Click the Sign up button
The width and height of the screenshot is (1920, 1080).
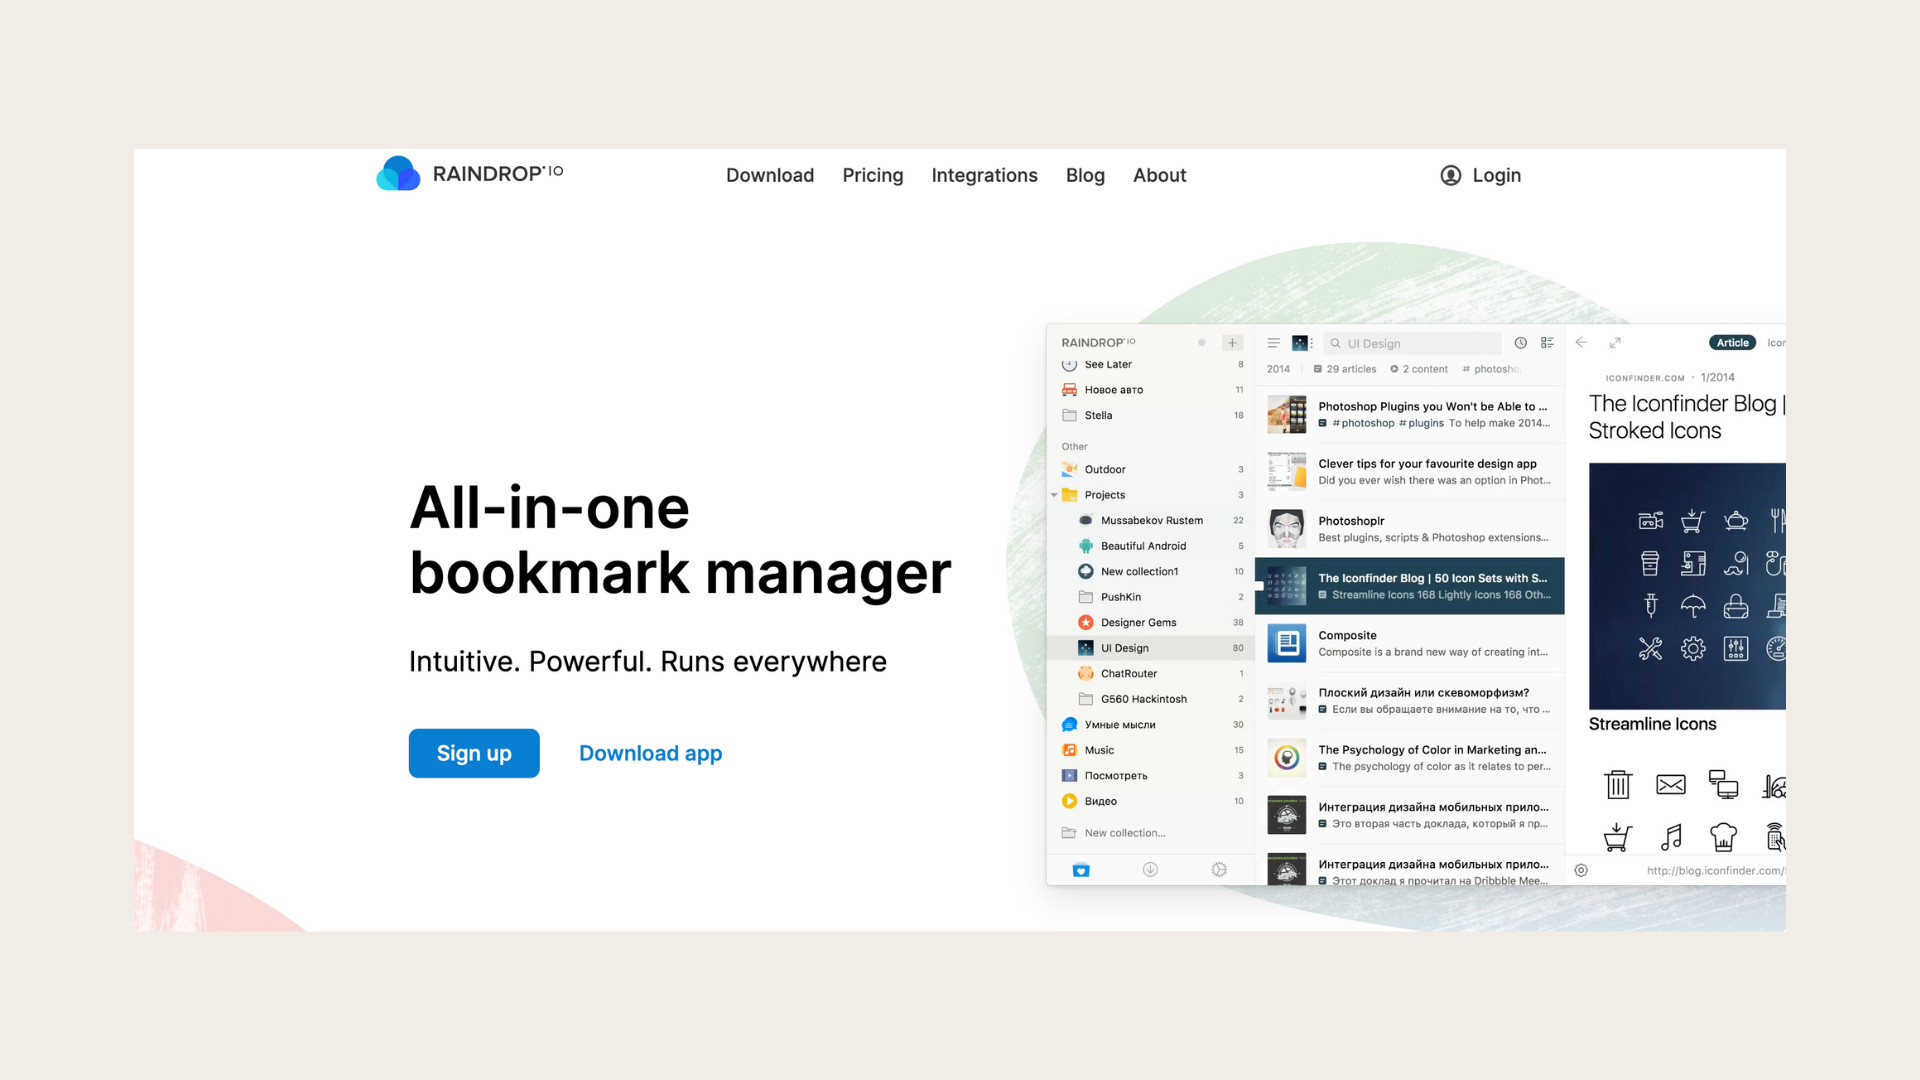pyautogui.click(x=475, y=753)
